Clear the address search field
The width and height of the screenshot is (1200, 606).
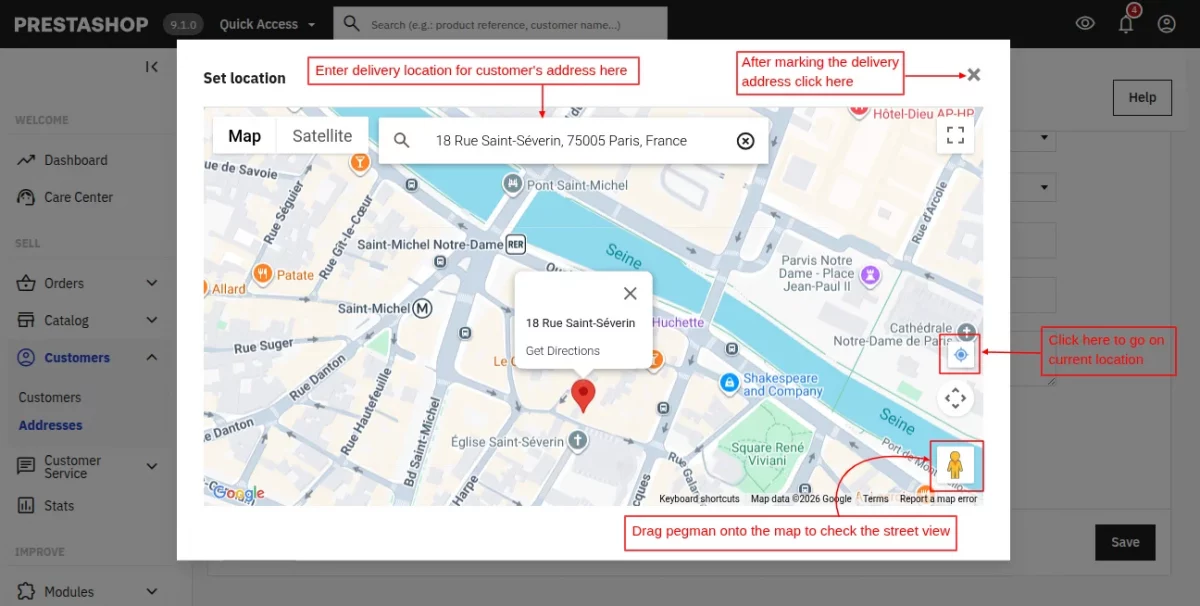(x=745, y=141)
